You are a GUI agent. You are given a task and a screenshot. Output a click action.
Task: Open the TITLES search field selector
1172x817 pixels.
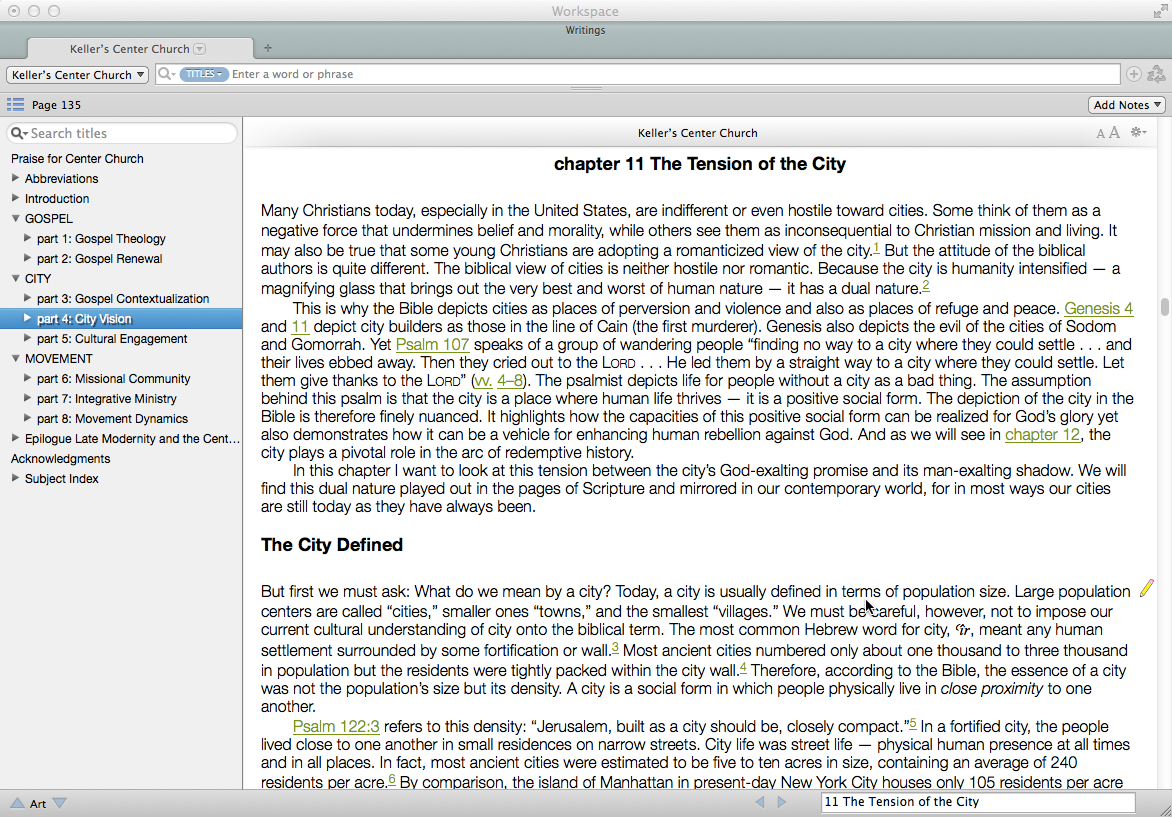[x=203, y=74]
